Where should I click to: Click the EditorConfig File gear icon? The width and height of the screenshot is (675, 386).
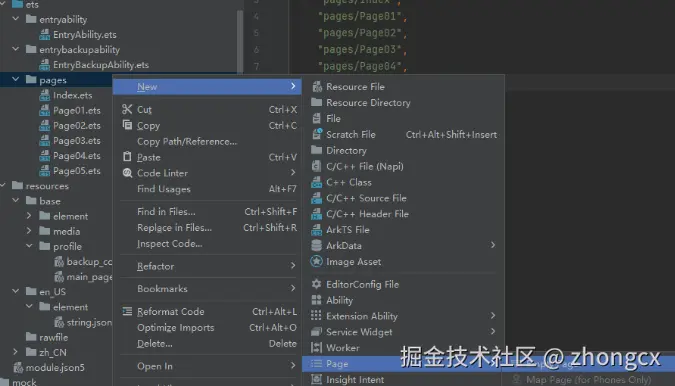[317, 284]
